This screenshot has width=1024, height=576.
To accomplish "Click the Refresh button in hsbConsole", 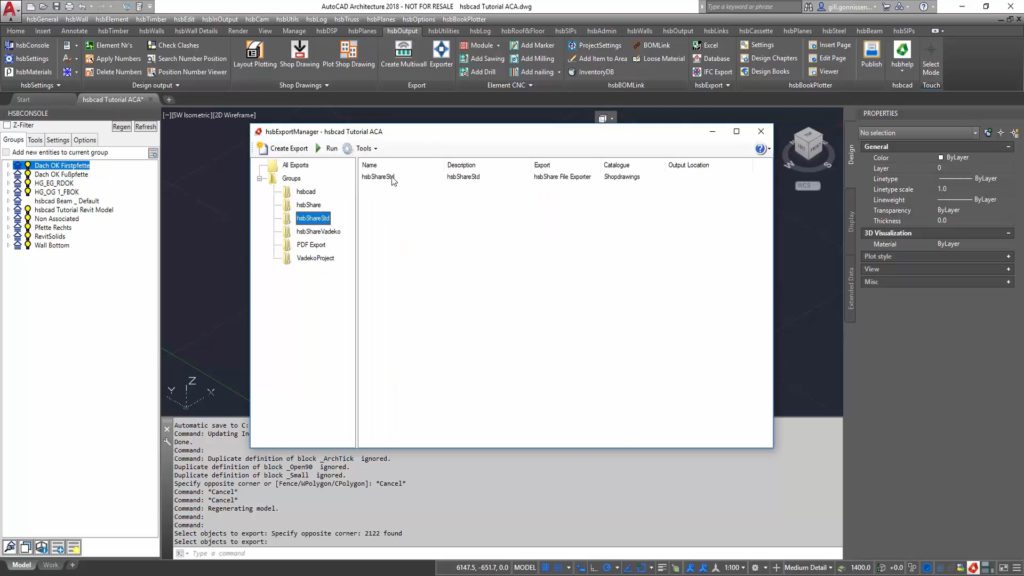I will 145,127.
